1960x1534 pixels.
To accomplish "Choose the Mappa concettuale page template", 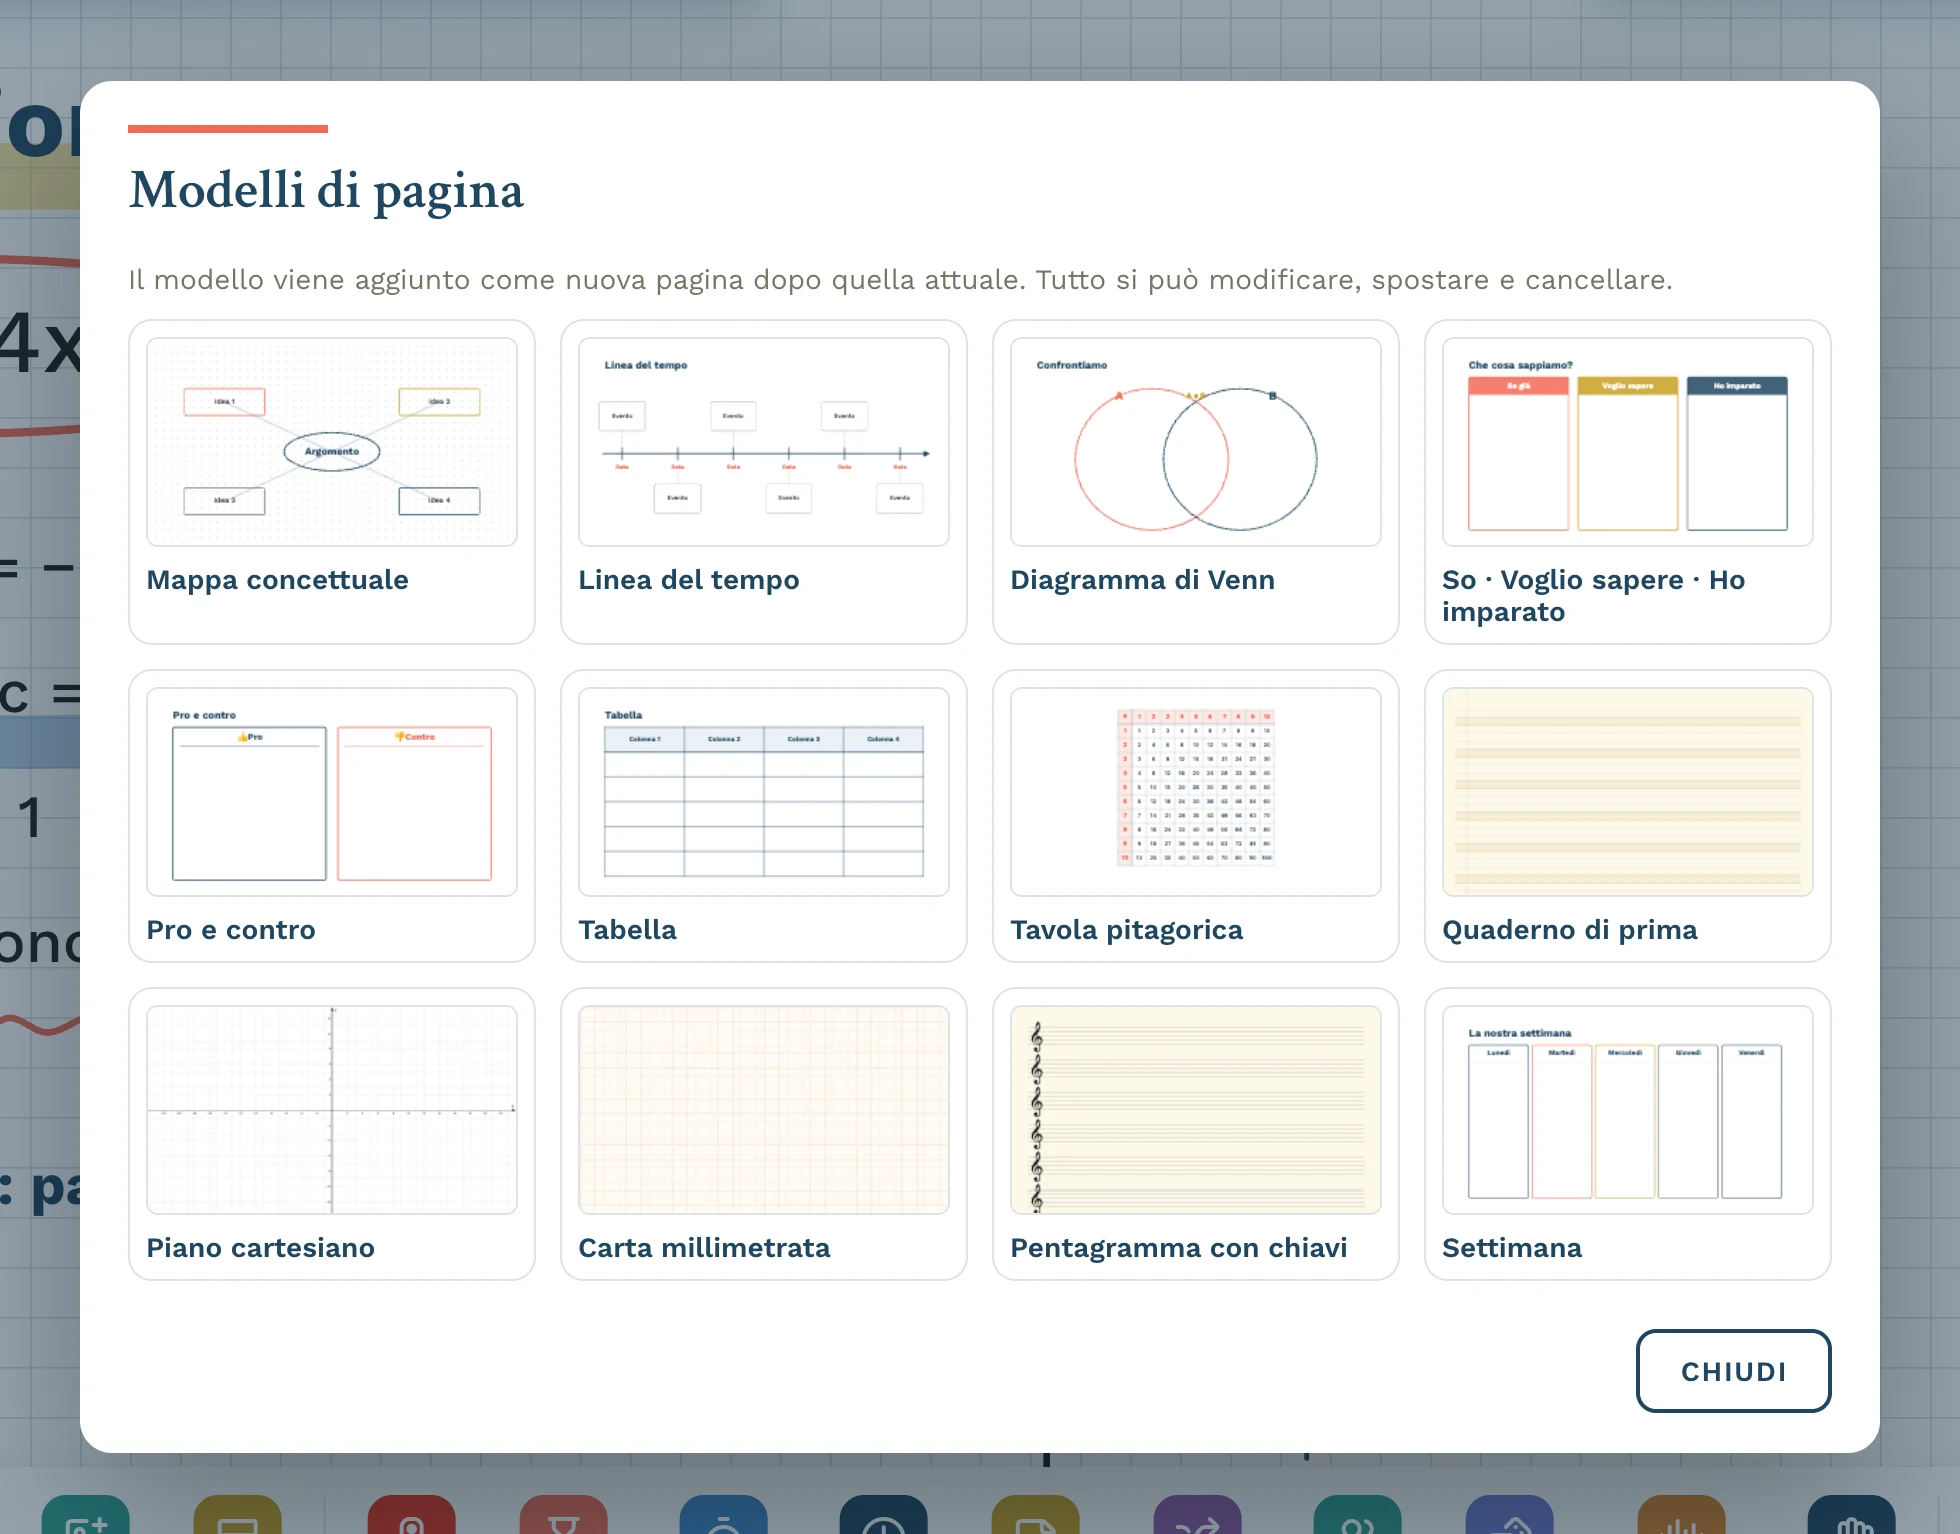I will [x=332, y=482].
